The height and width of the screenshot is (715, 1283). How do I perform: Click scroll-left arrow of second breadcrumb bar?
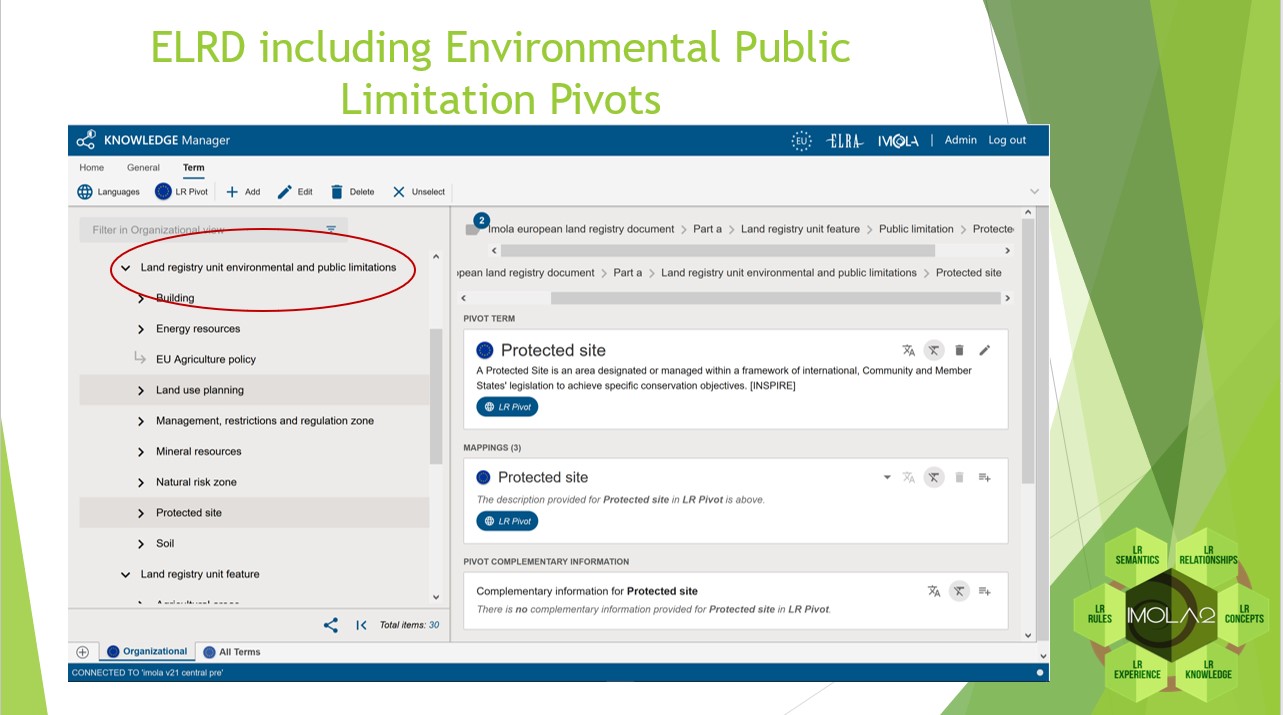(463, 298)
